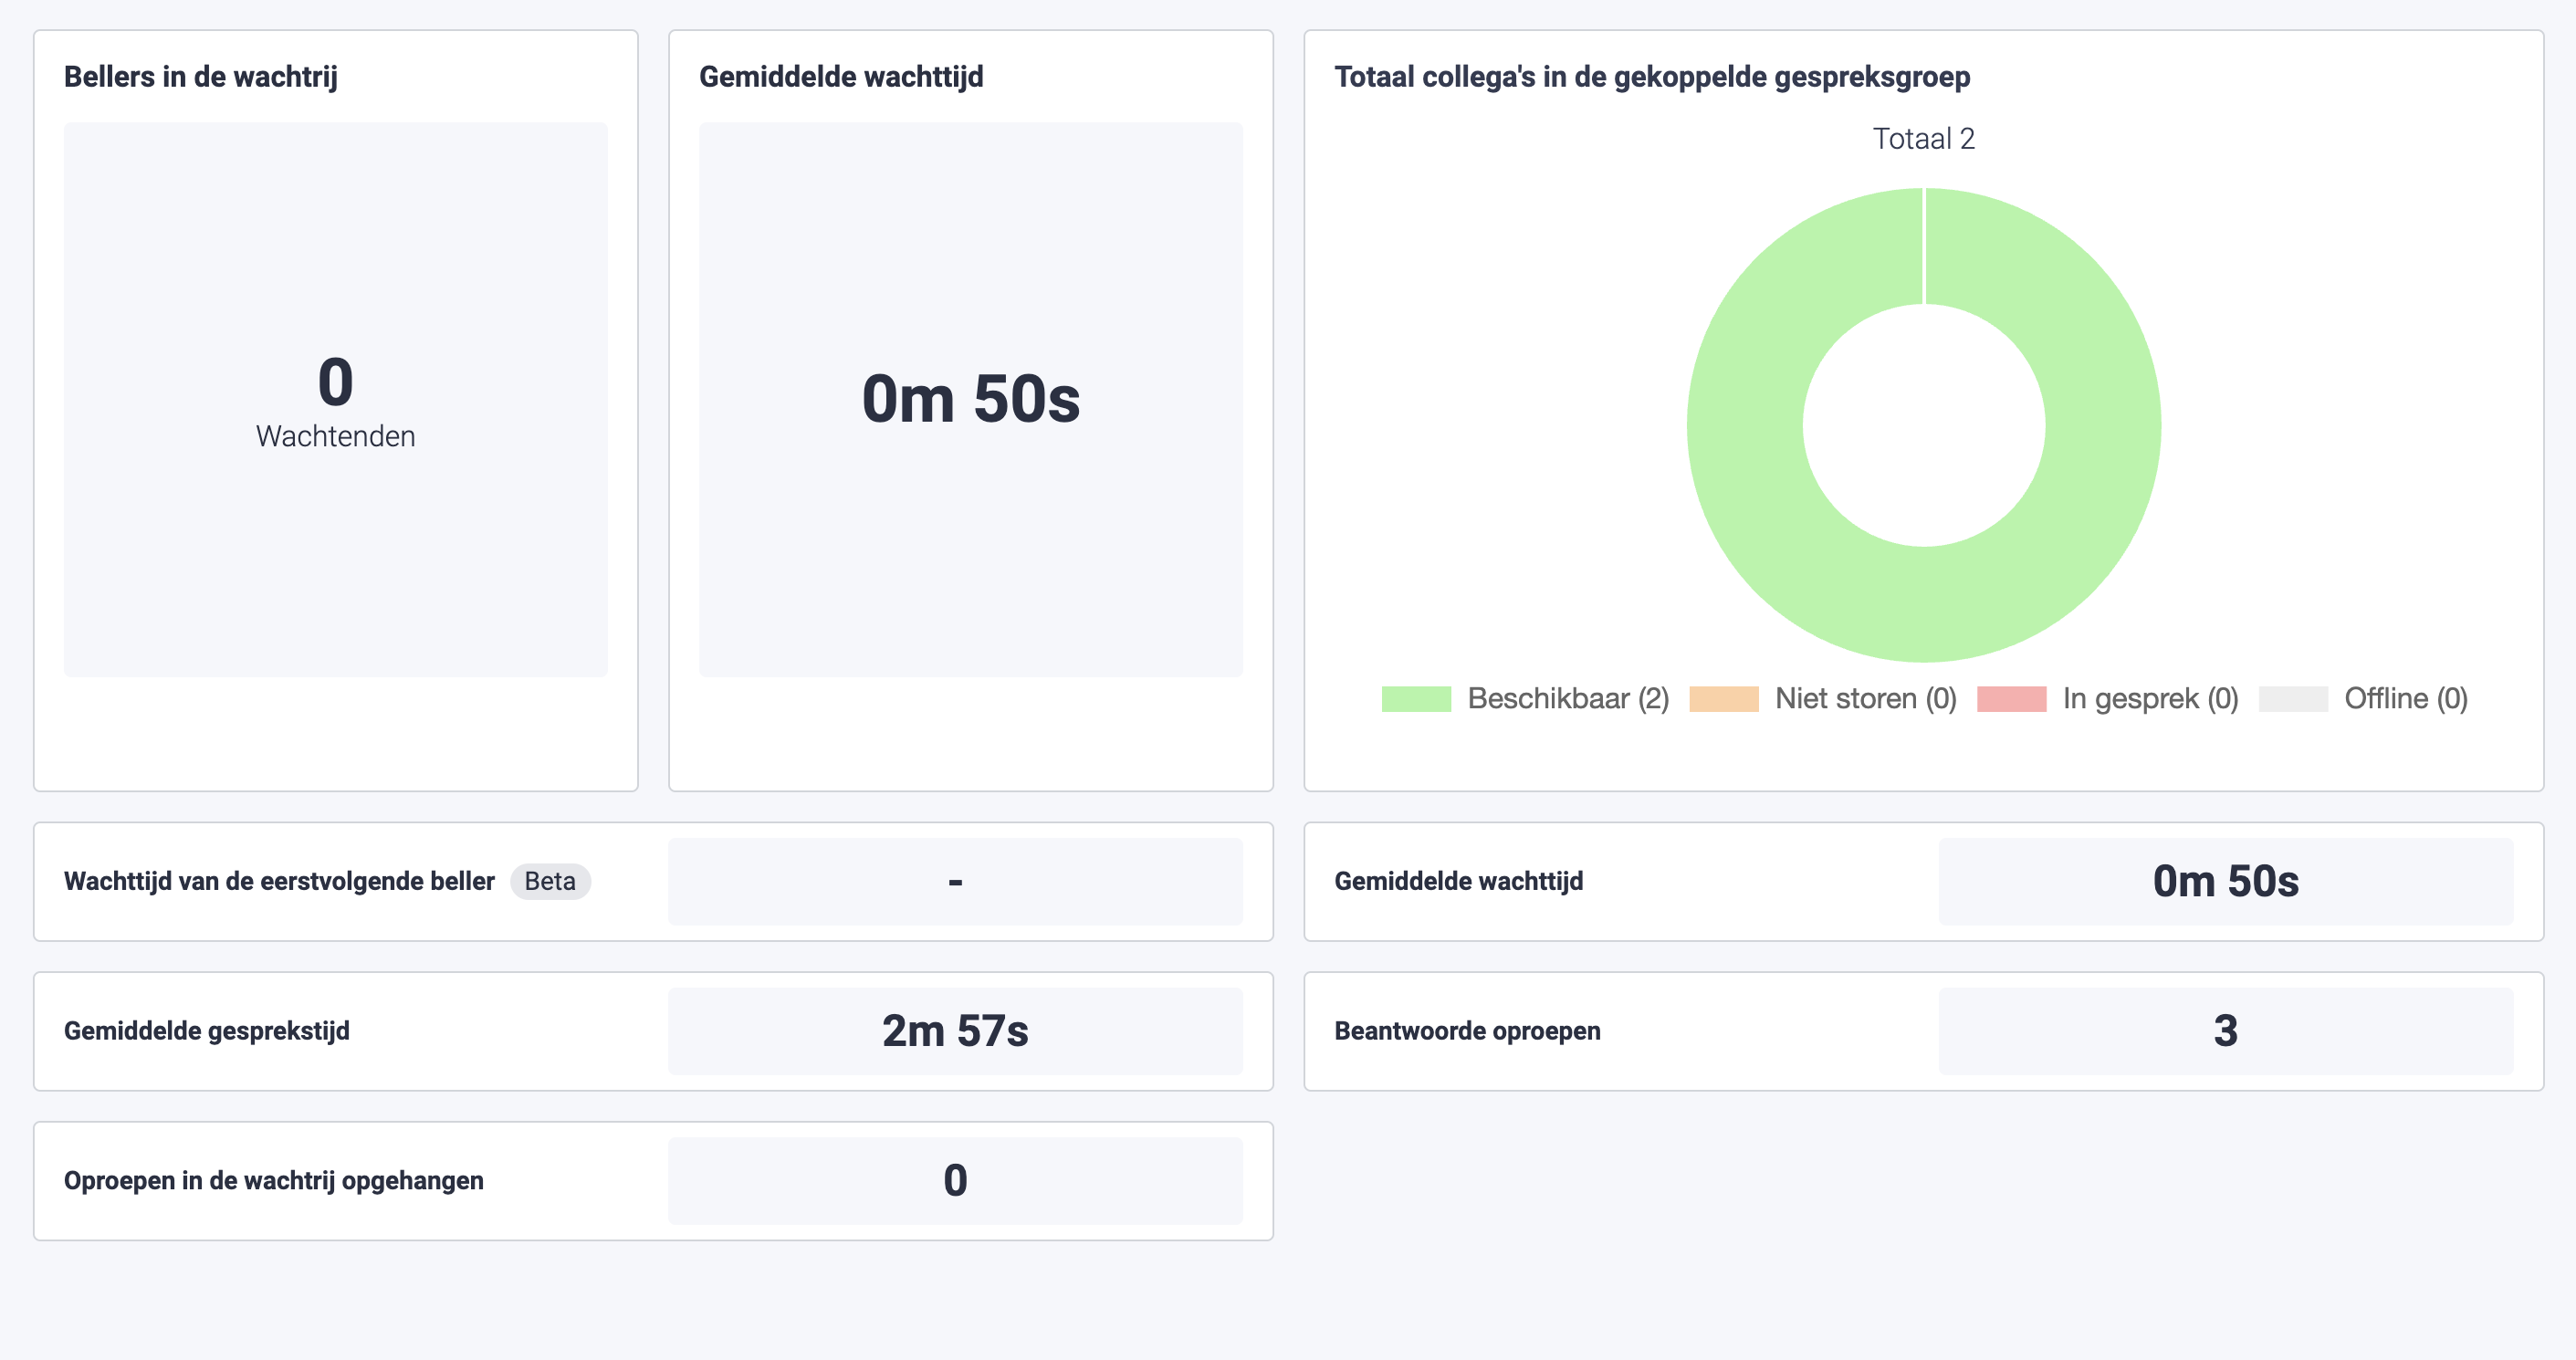Click the green Beschikbaar color swatch

(1416, 698)
